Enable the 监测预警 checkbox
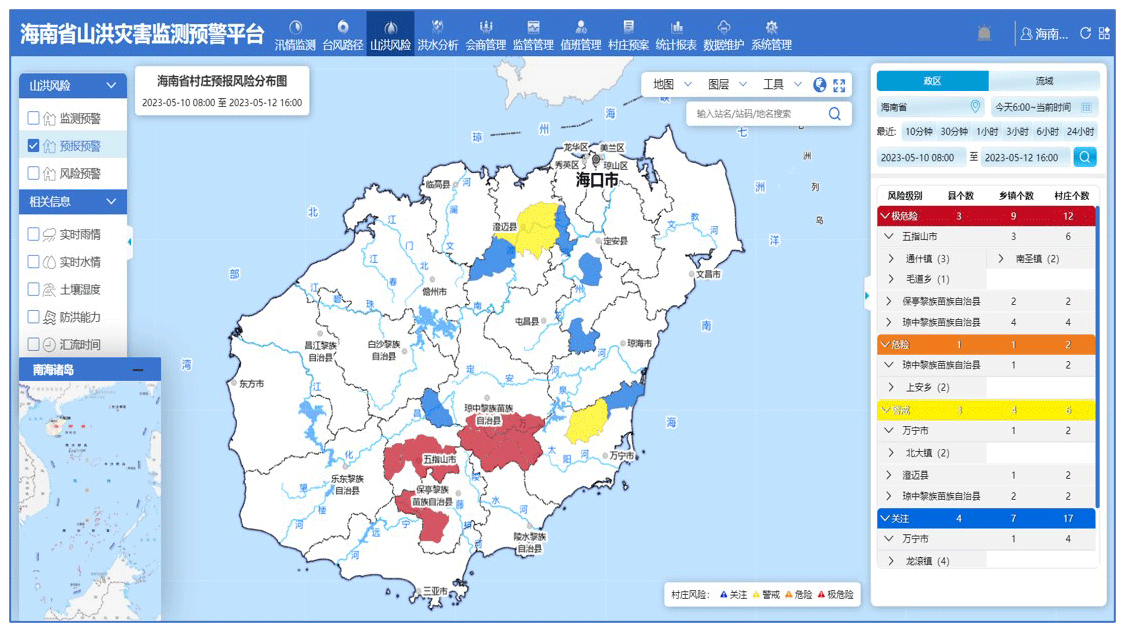Screen dimensions: 1126x633 34,118
